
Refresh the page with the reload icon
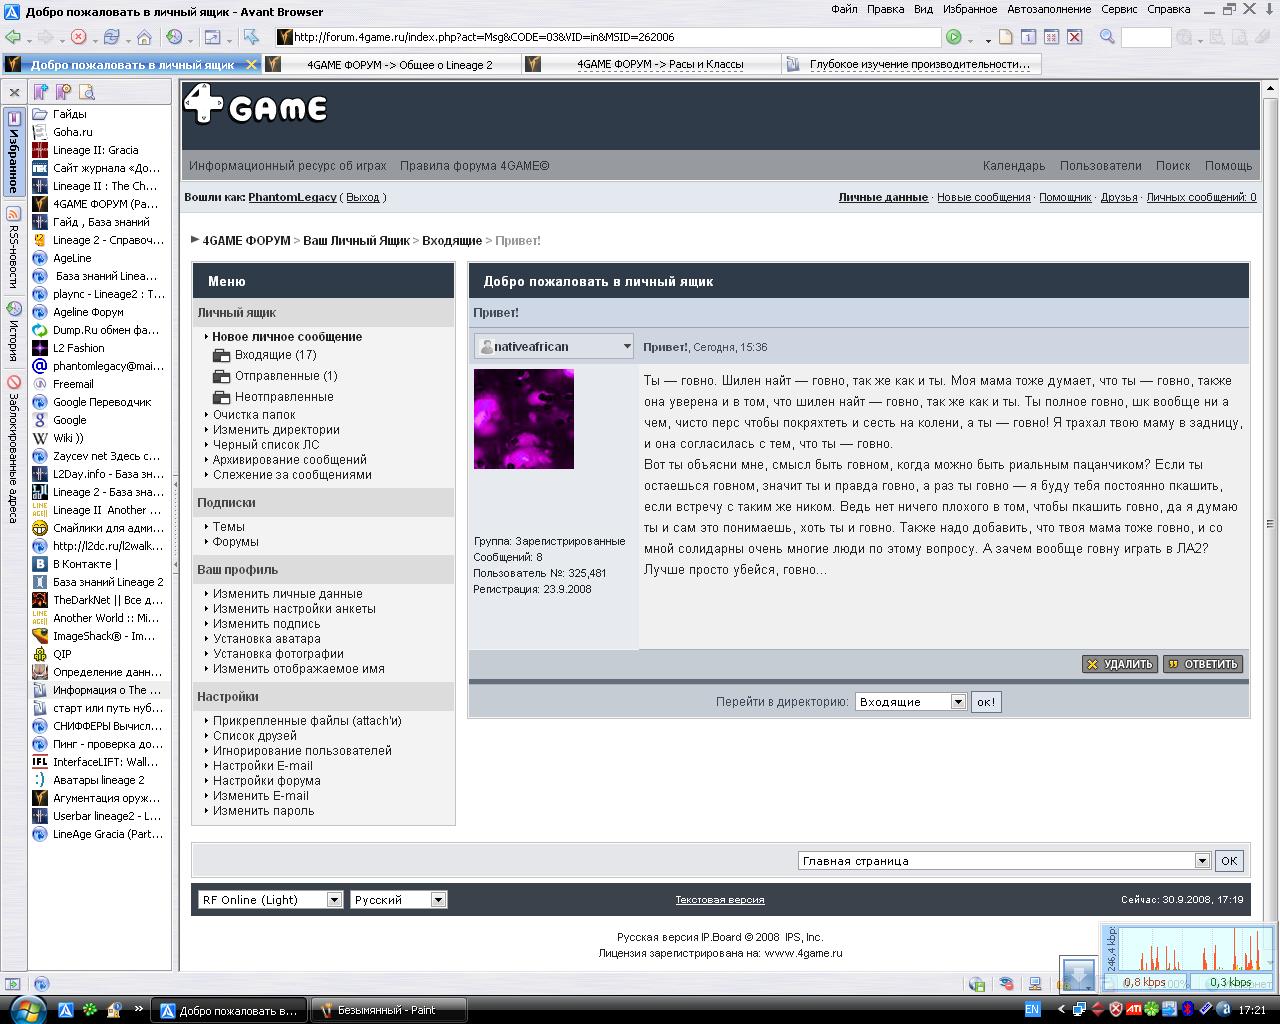click(111, 37)
